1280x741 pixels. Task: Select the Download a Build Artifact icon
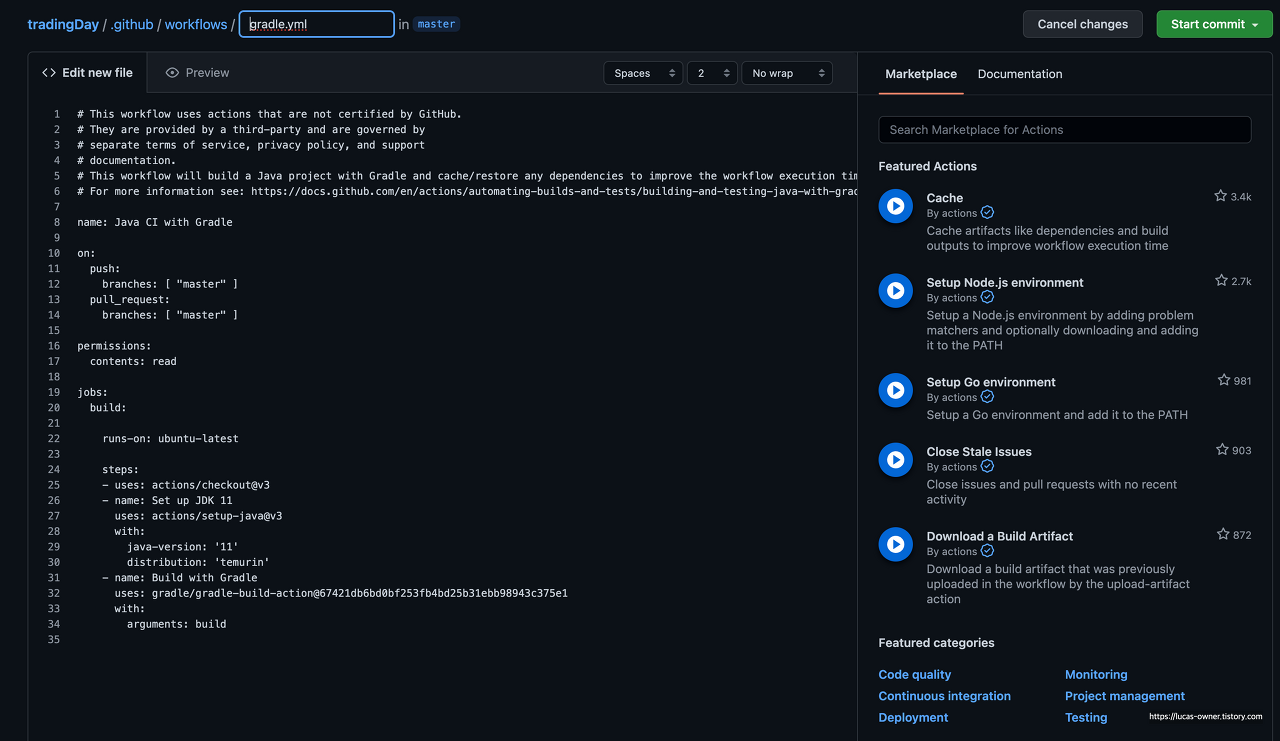[x=895, y=544]
